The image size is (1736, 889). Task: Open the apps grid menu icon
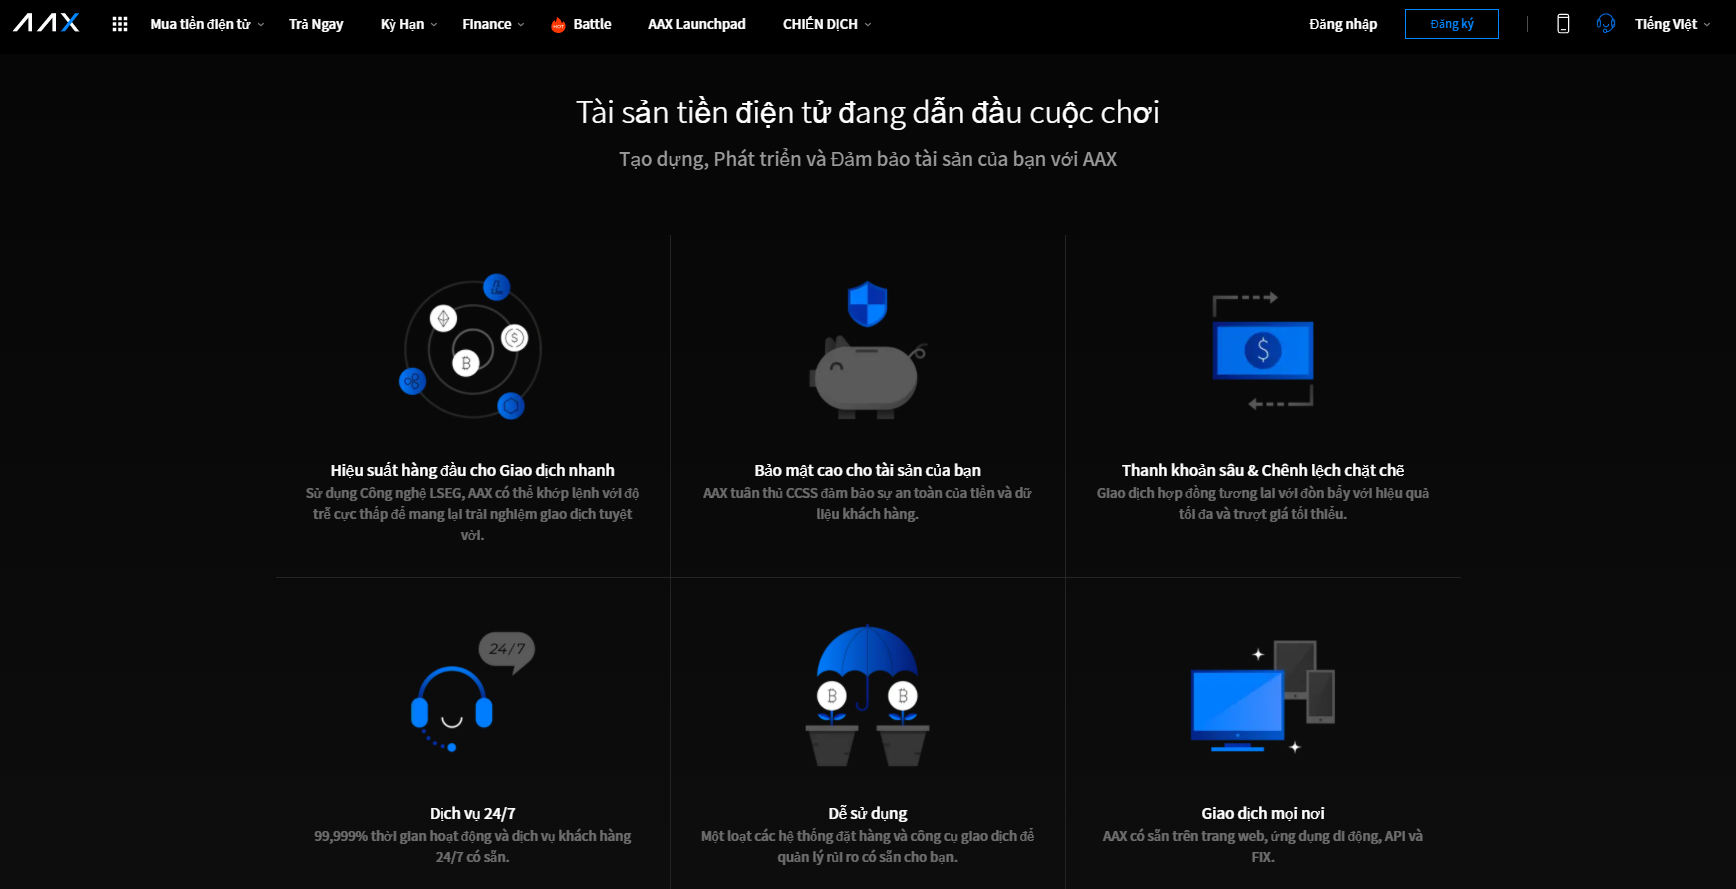click(x=120, y=24)
